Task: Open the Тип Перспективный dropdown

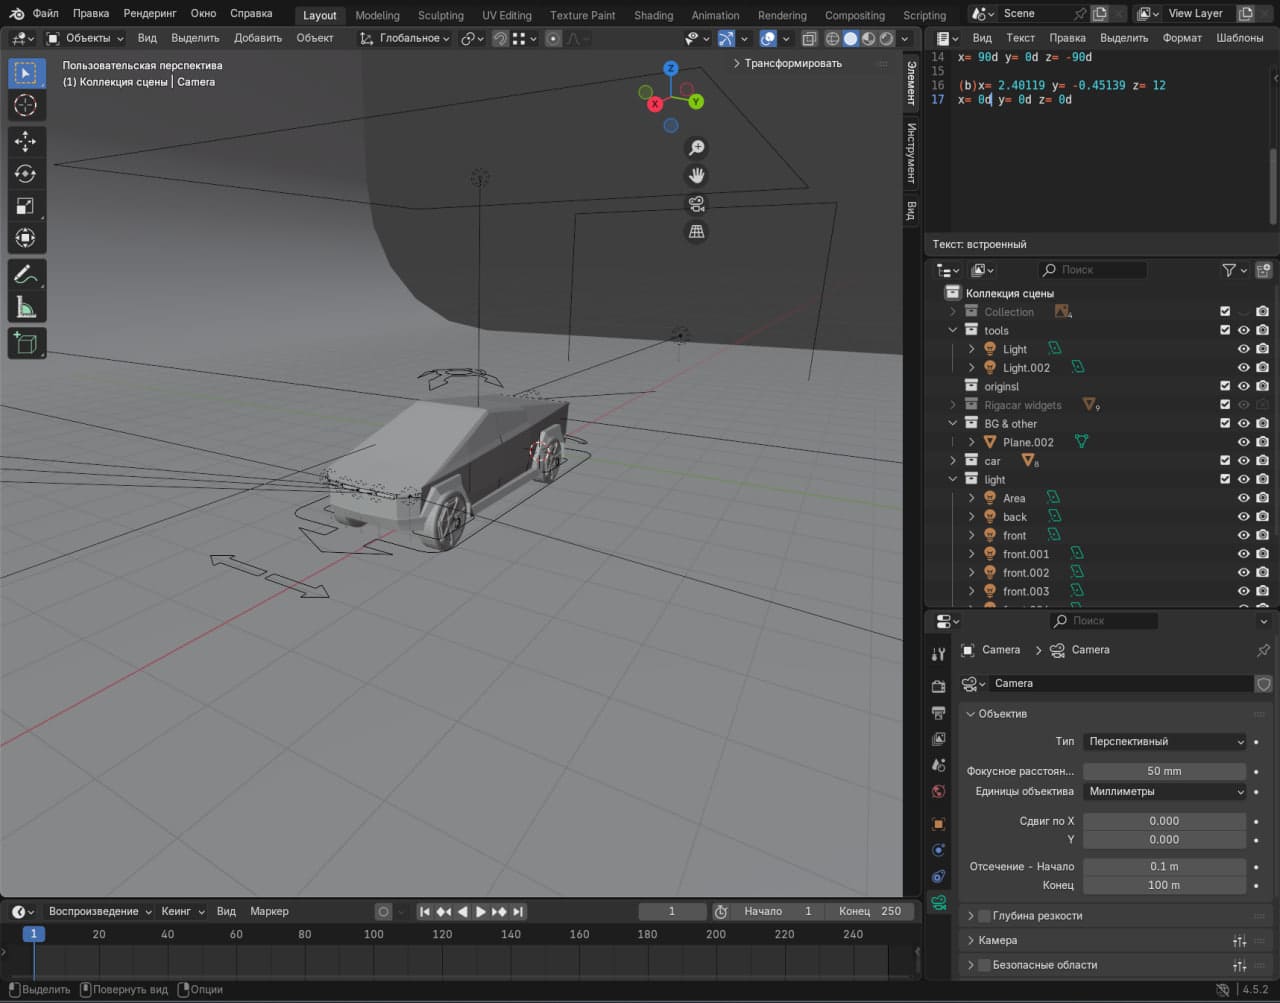Action: pyautogui.click(x=1165, y=742)
